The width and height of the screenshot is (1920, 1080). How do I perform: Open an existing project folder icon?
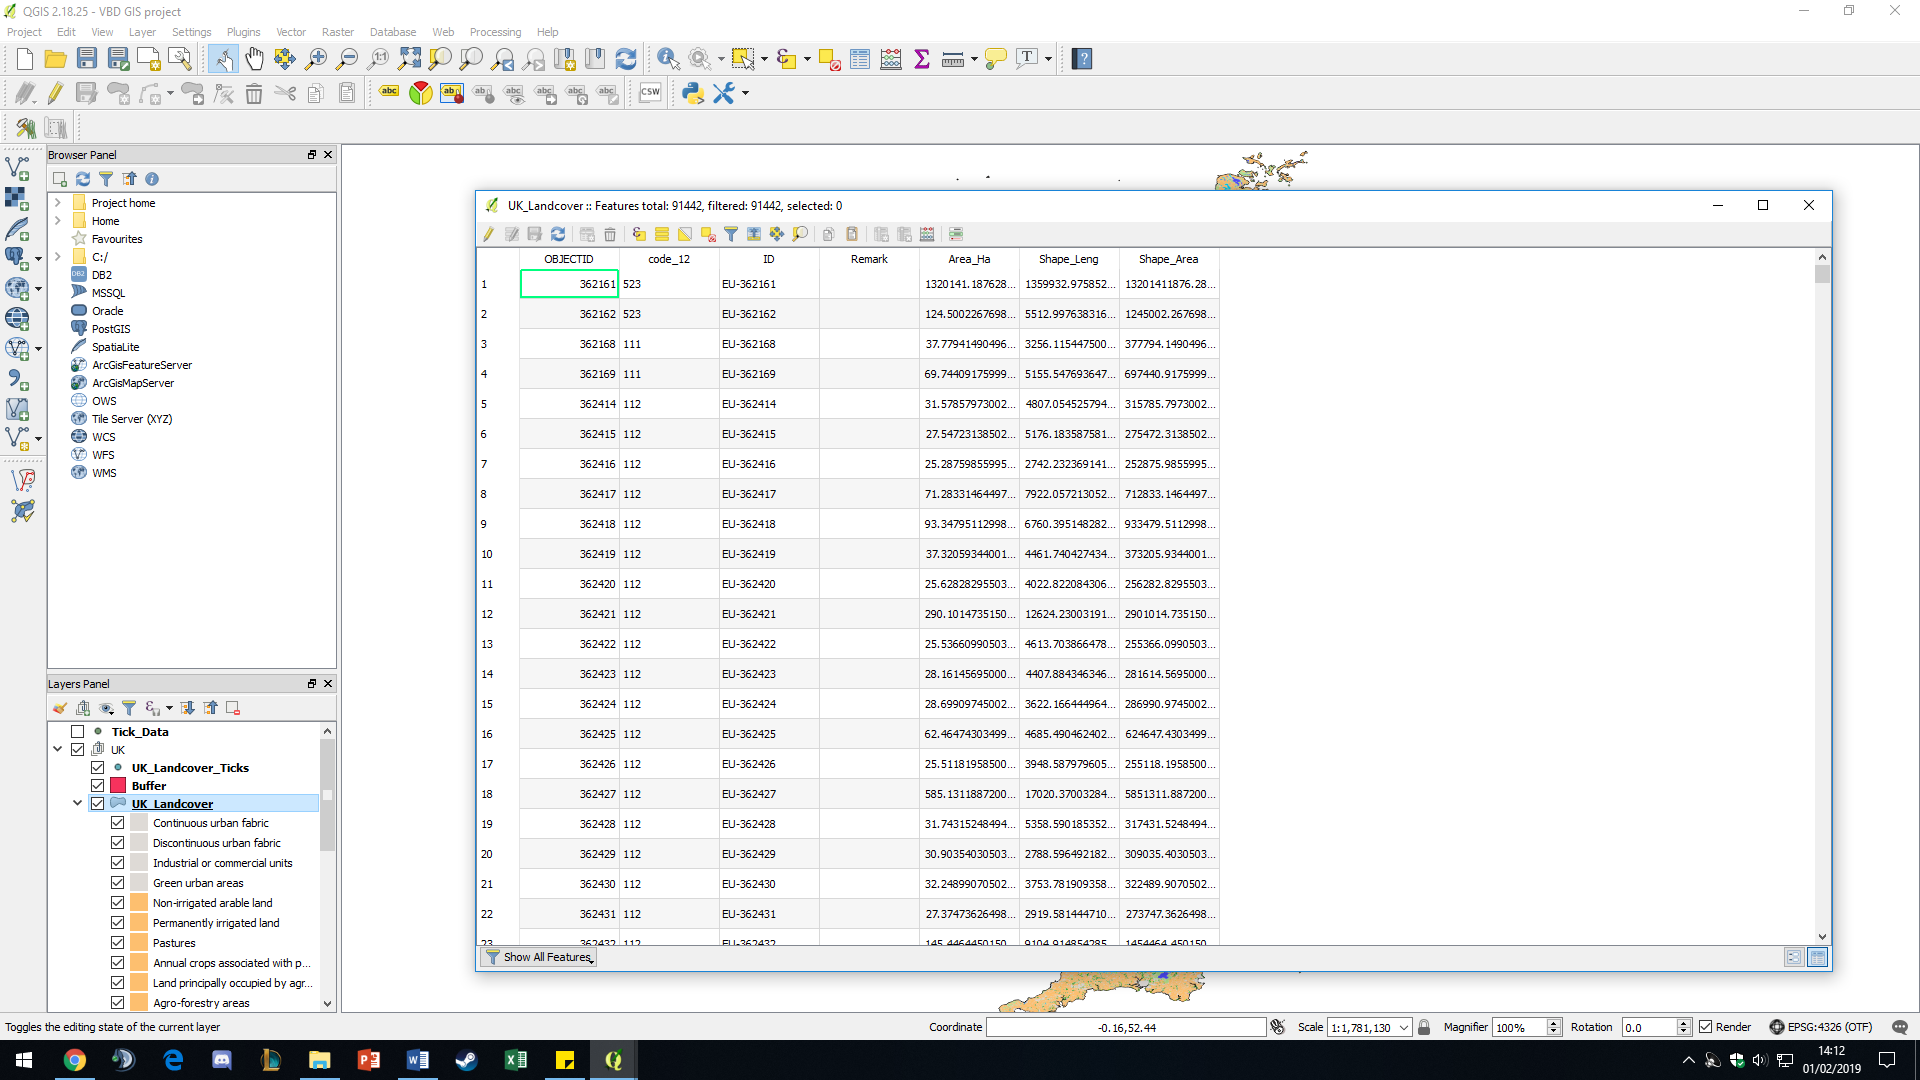click(x=56, y=59)
